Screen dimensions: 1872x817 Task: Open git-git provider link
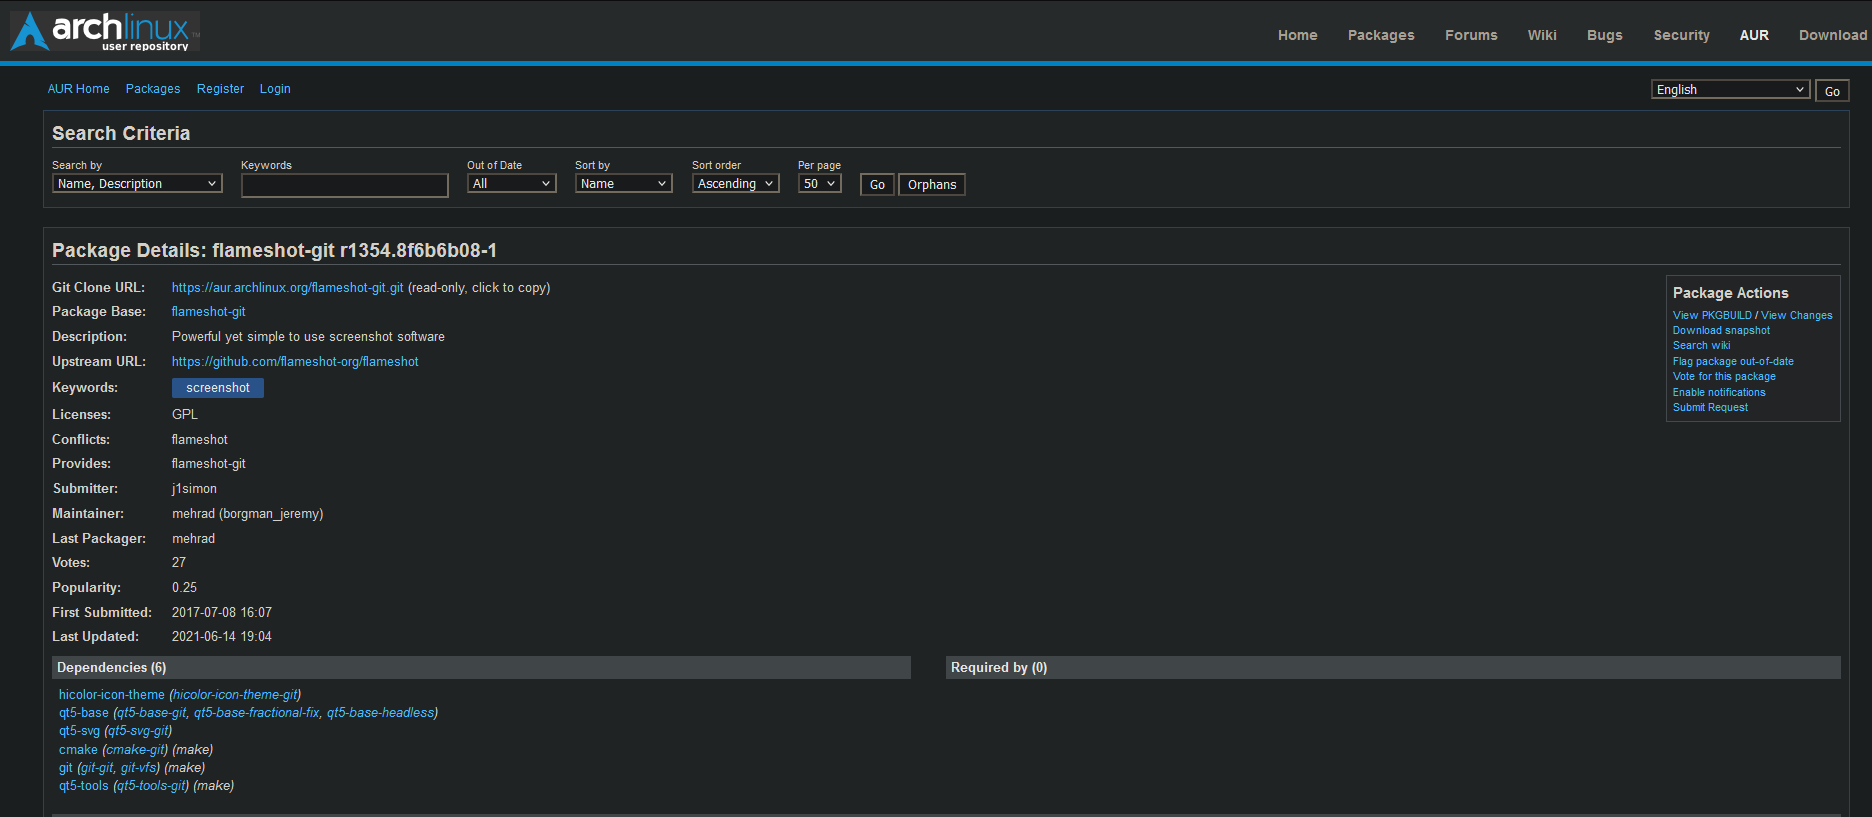97,768
